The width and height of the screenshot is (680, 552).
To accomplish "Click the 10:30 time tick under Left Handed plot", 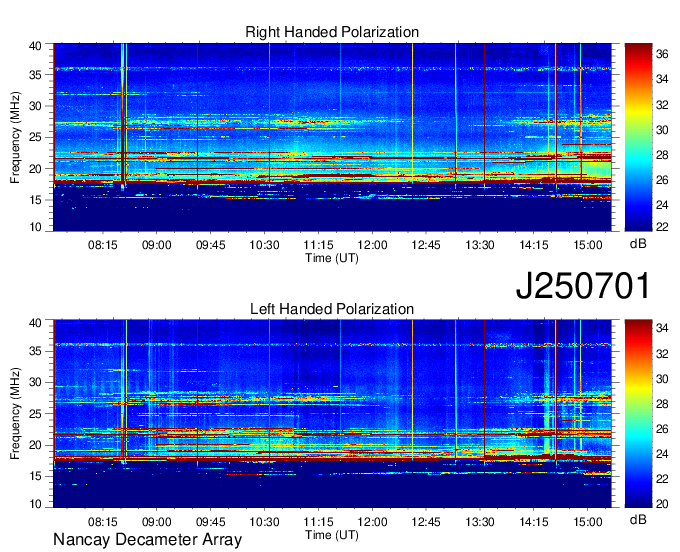I will (x=264, y=522).
